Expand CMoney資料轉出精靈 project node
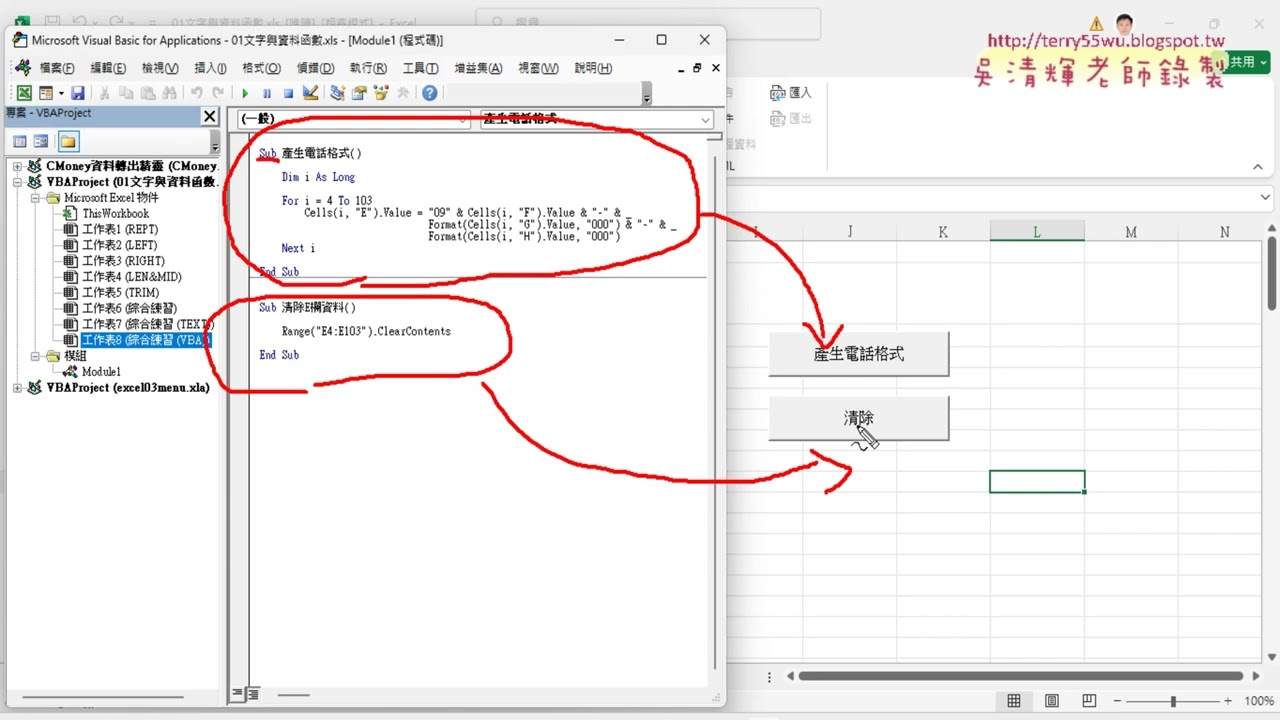The height and width of the screenshot is (720, 1280). (18, 166)
